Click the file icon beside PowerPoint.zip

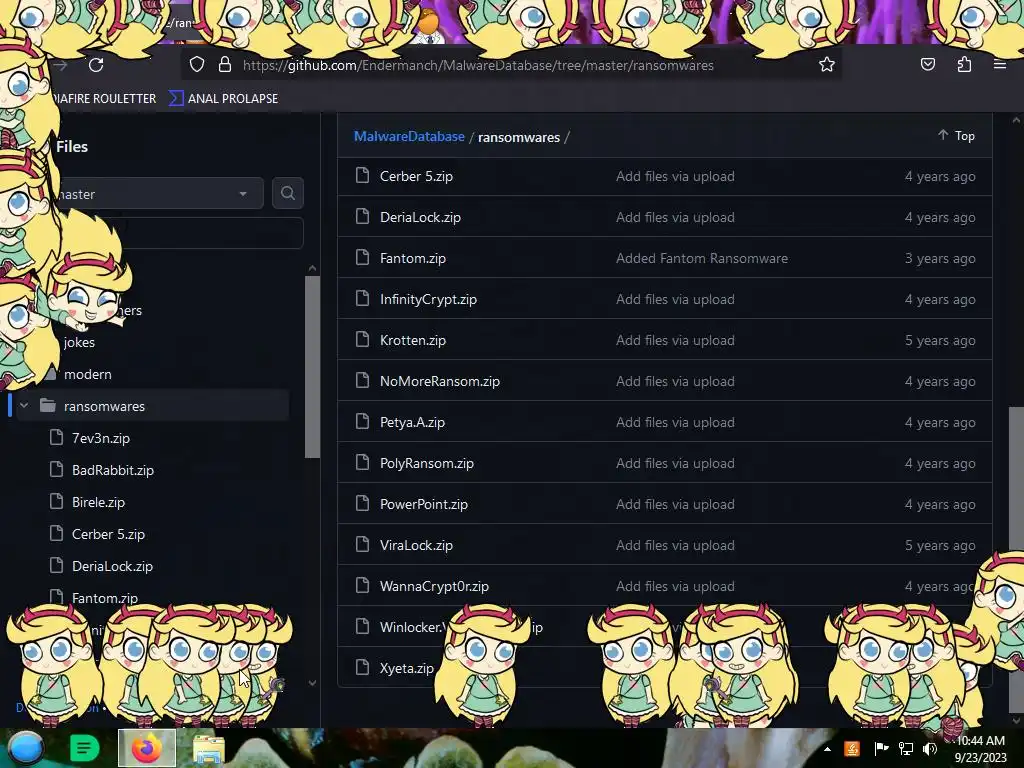coord(362,503)
